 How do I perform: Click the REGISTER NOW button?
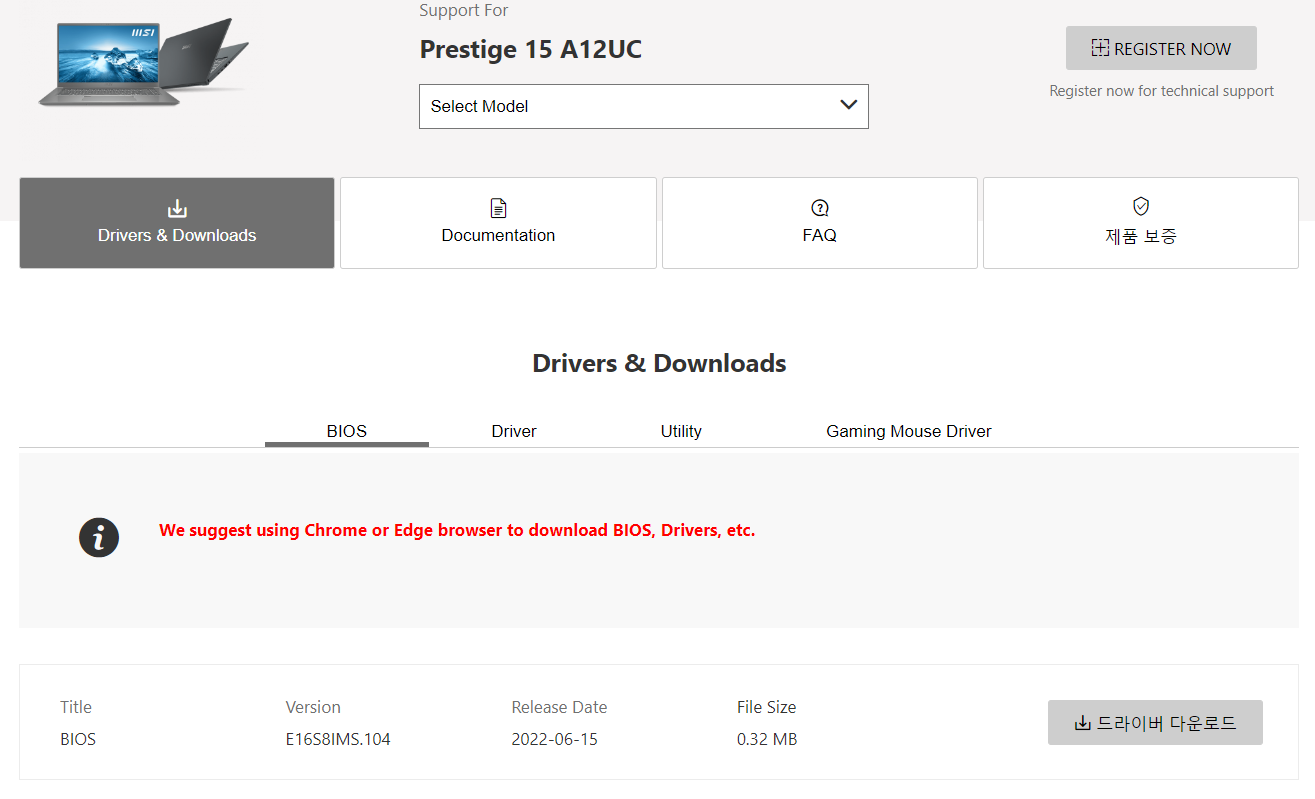[x=1161, y=48]
